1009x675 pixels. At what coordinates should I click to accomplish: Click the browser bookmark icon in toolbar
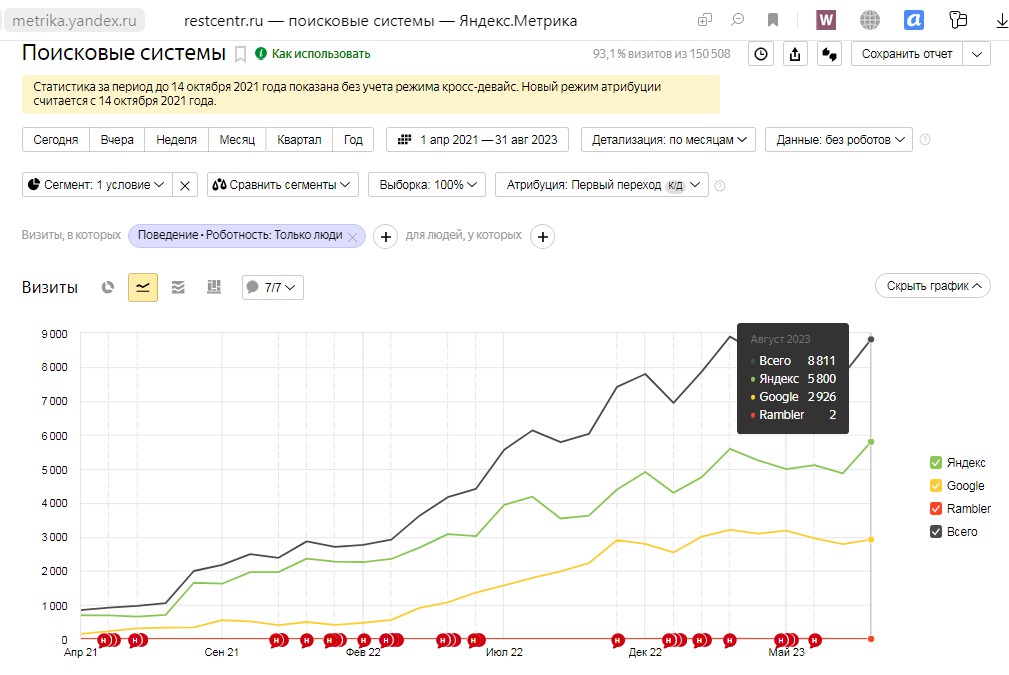[773, 21]
